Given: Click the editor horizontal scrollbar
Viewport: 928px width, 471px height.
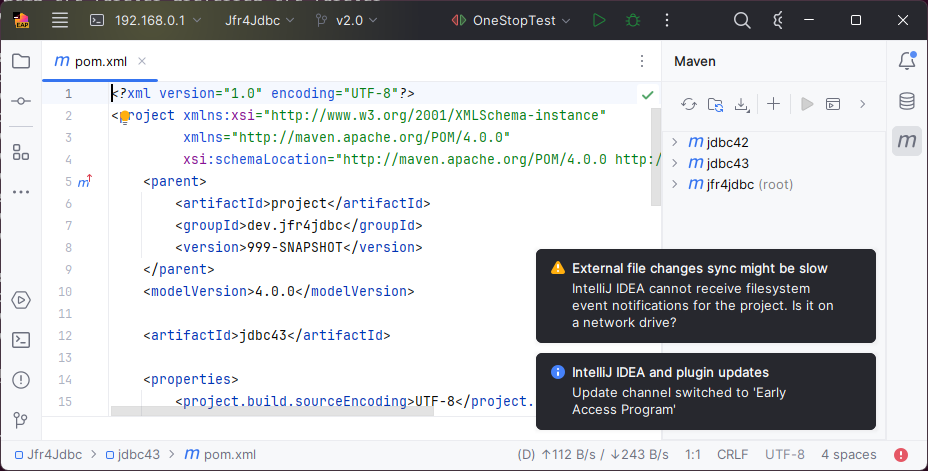Looking at the screenshot, I should coord(272,411).
